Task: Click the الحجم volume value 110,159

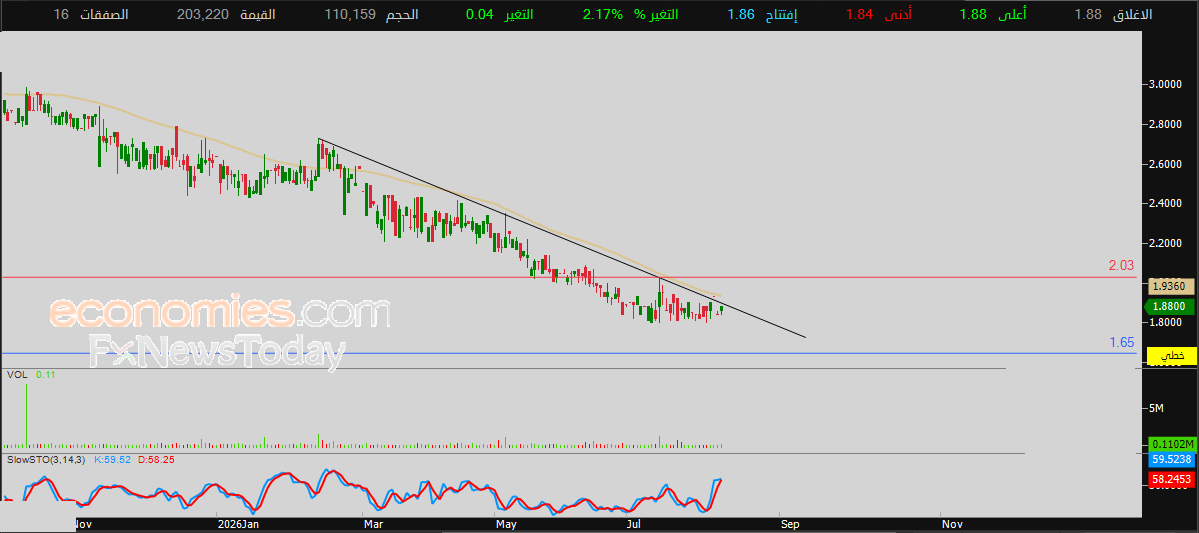Action: click(351, 15)
